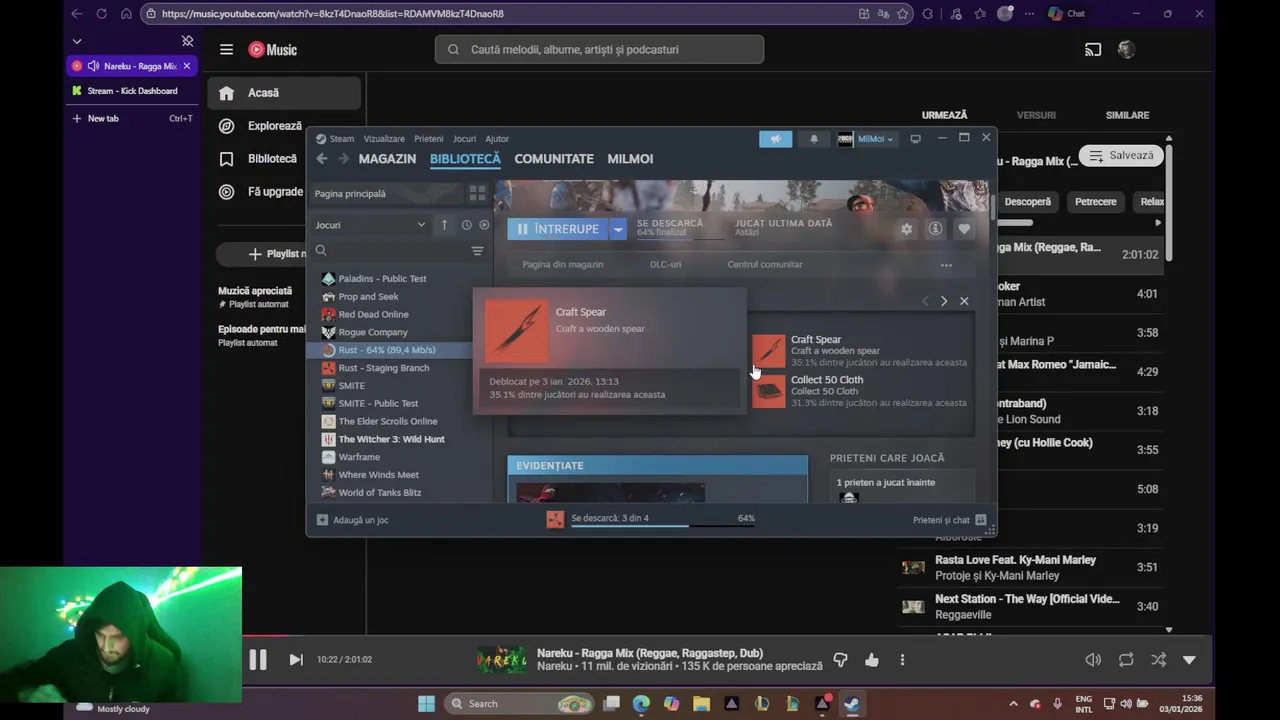Open Rust game settings gear in Steam

906,229
